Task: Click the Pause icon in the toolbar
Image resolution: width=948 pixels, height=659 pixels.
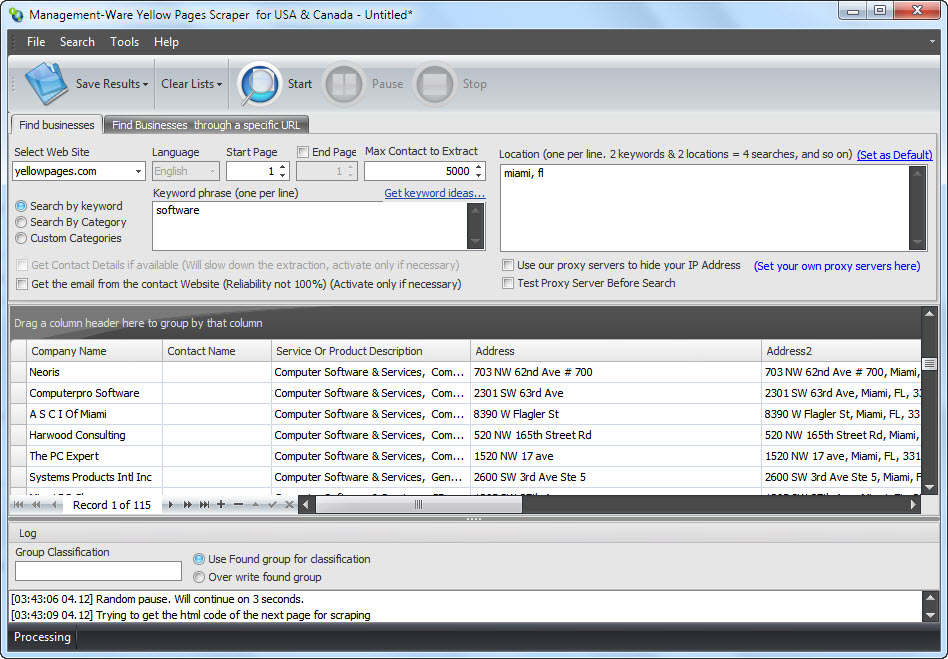Action: 344,84
